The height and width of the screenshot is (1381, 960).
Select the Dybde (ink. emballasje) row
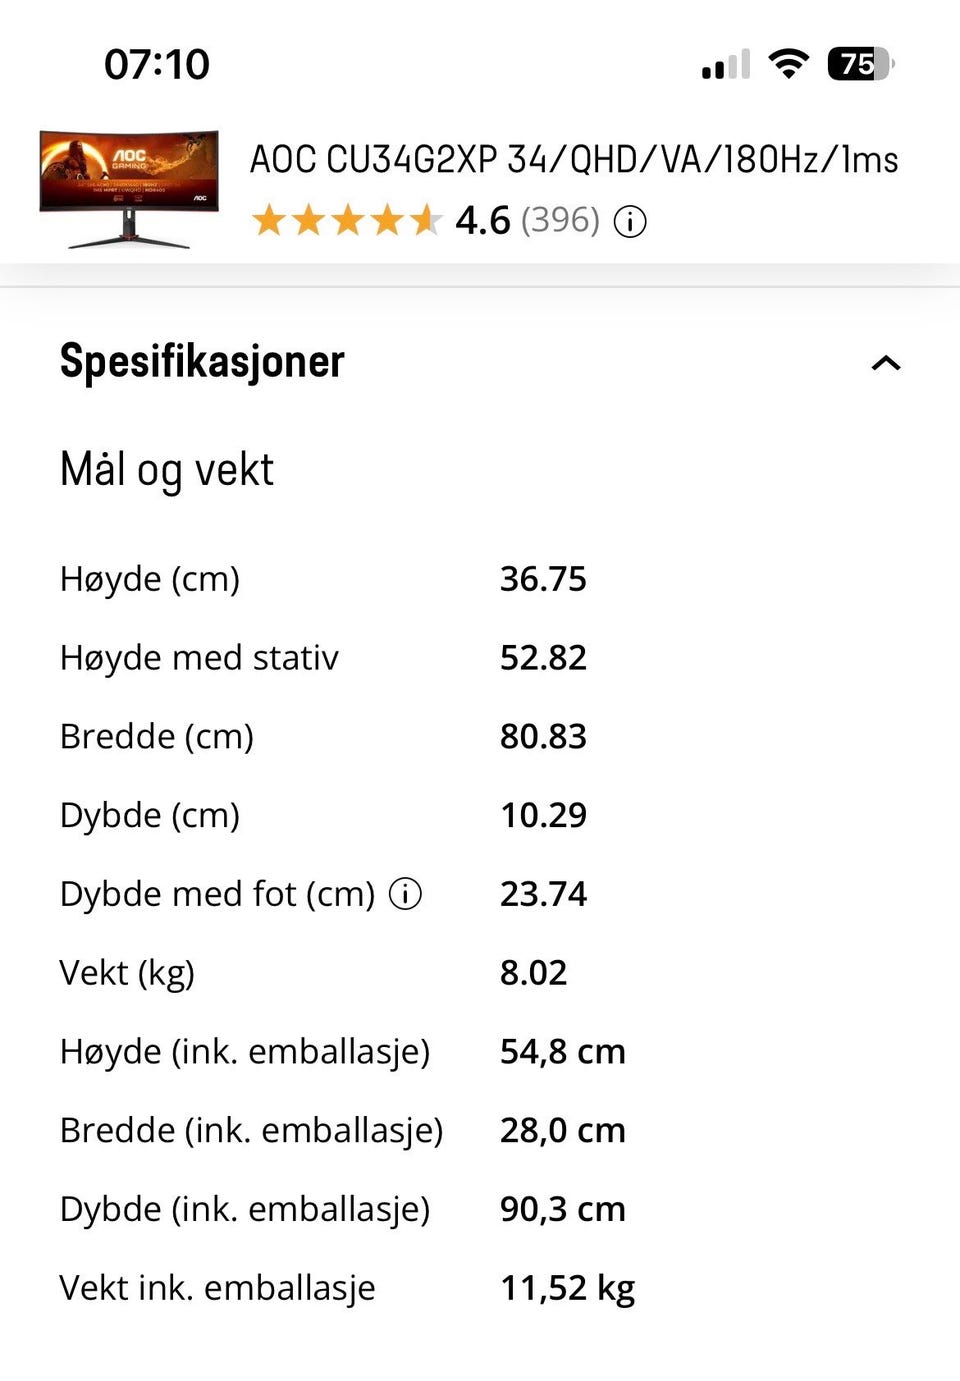click(x=480, y=1209)
